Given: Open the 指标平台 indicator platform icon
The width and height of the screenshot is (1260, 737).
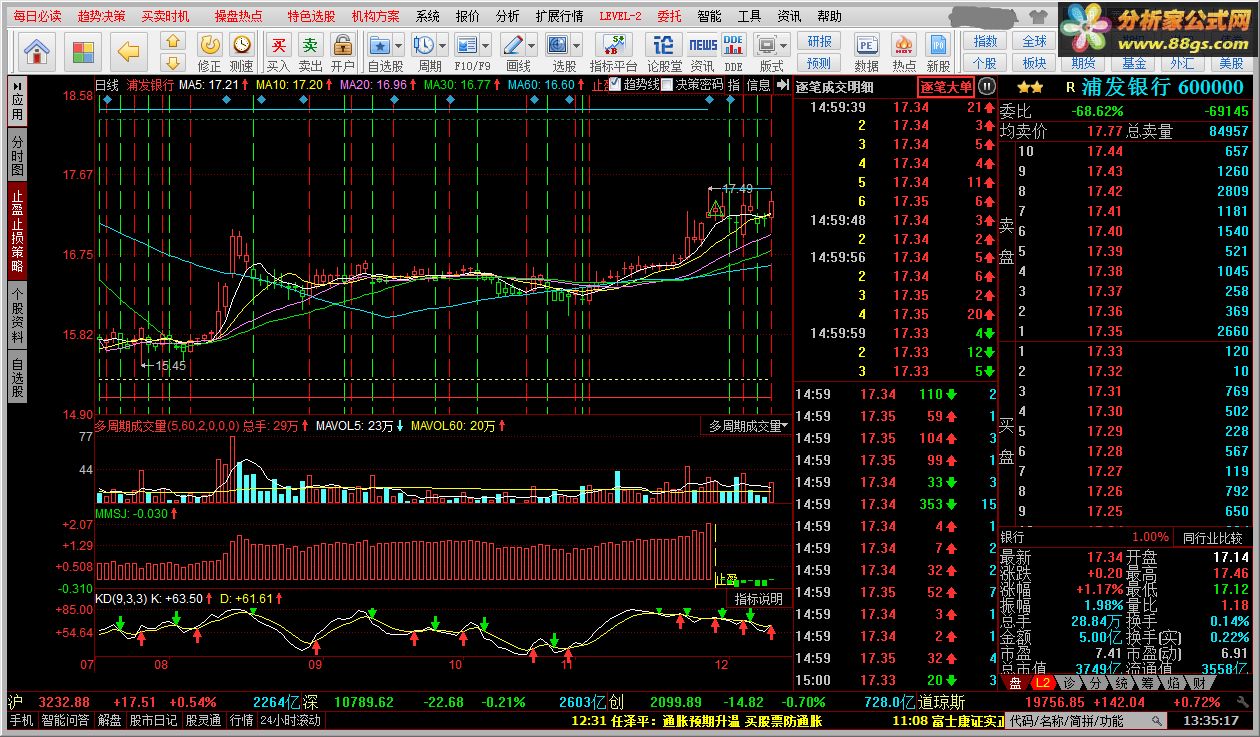Looking at the screenshot, I should (614, 45).
